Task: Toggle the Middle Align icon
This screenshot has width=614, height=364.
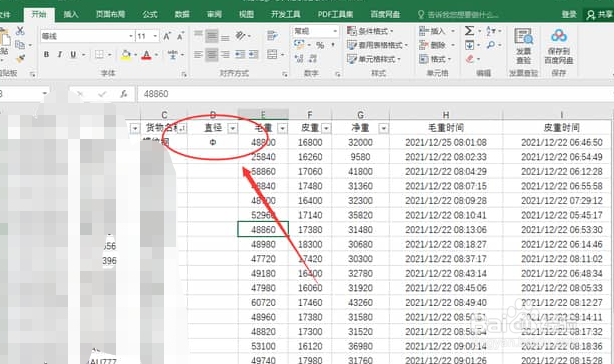Action: click(212, 36)
